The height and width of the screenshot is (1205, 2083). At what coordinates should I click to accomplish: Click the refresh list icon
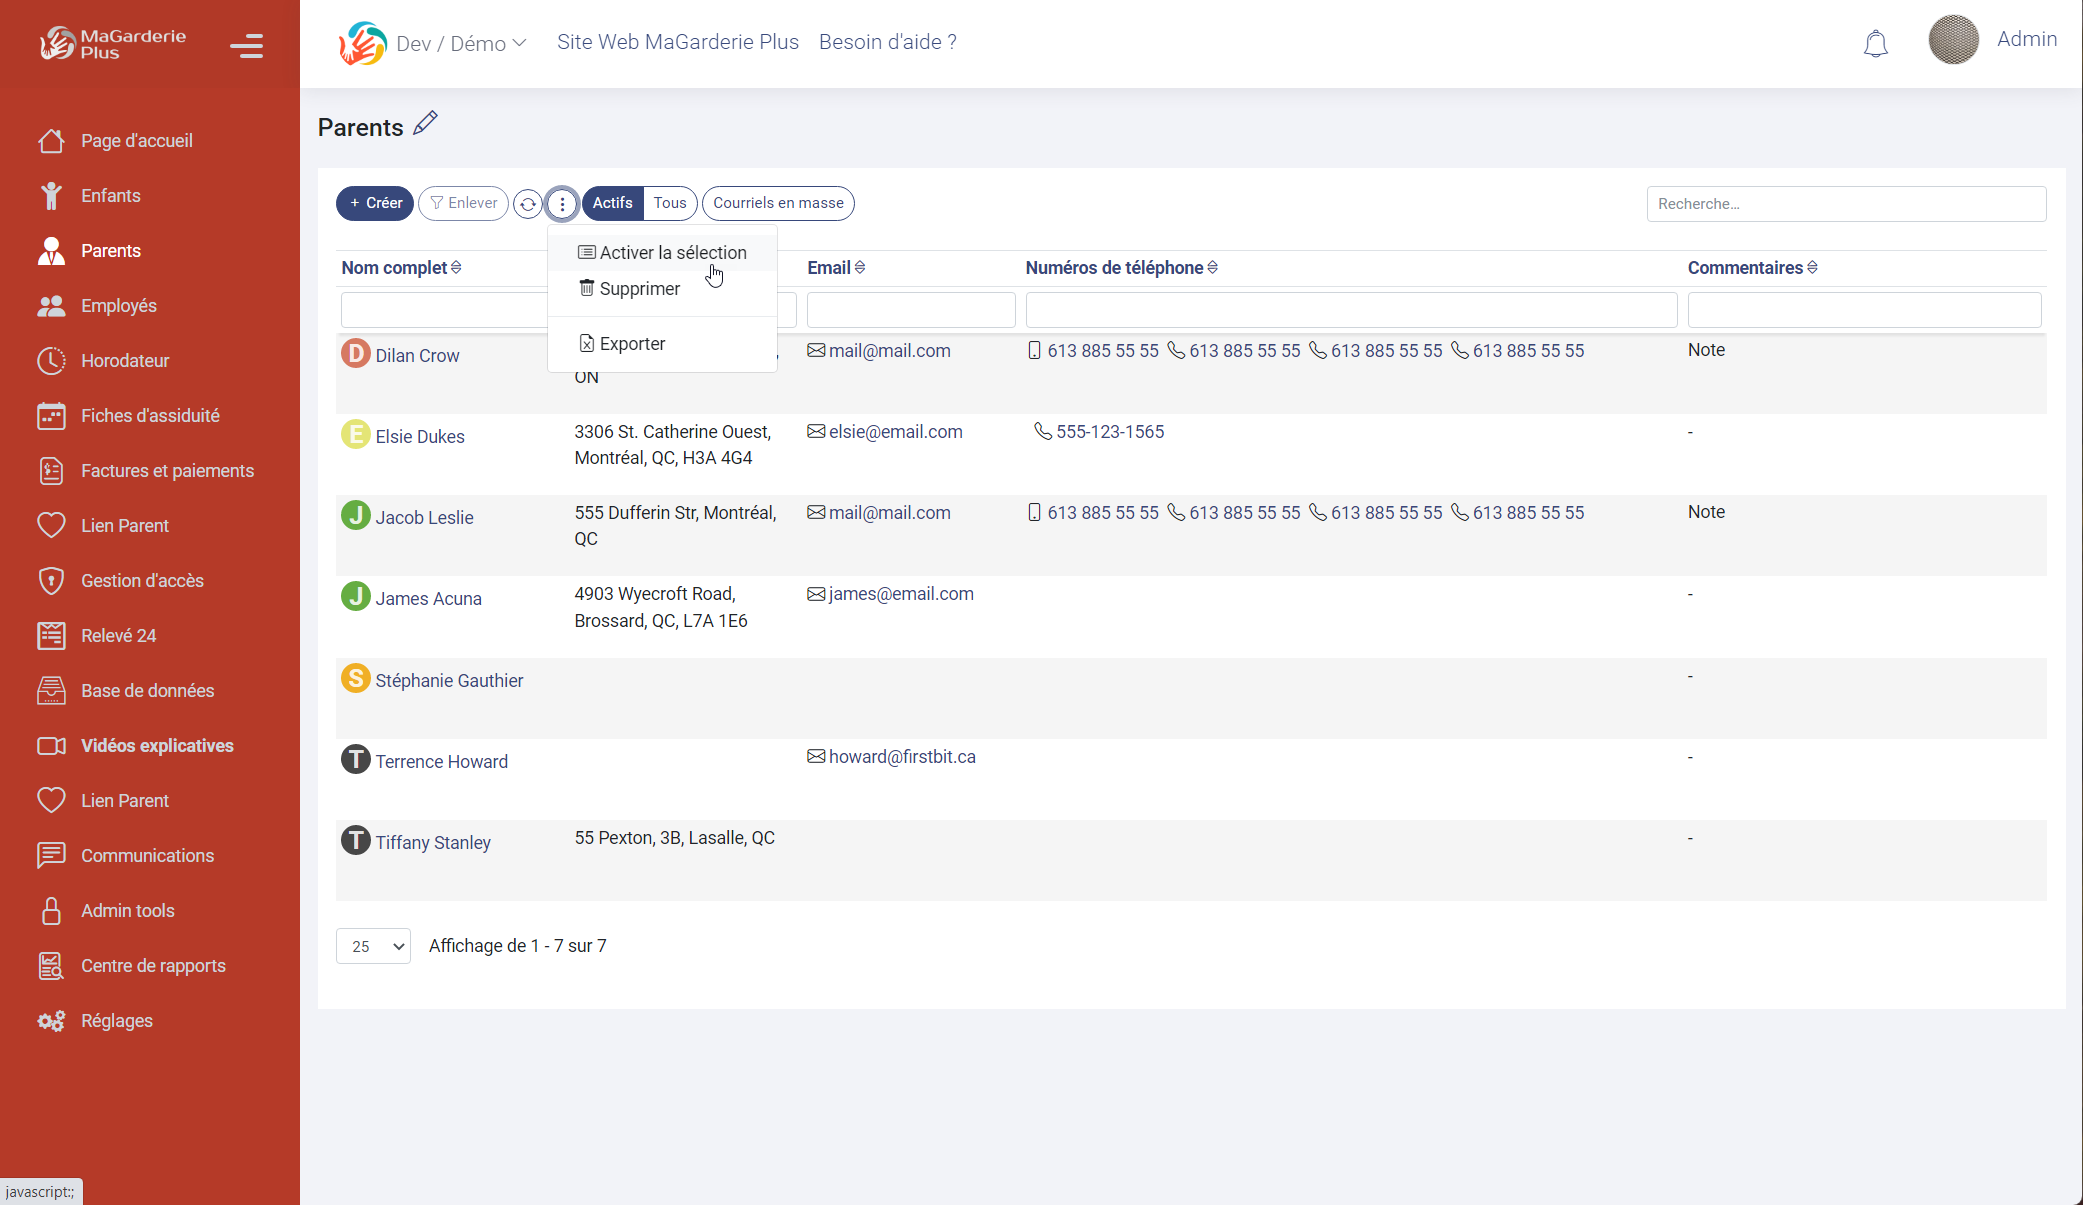tap(527, 204)
